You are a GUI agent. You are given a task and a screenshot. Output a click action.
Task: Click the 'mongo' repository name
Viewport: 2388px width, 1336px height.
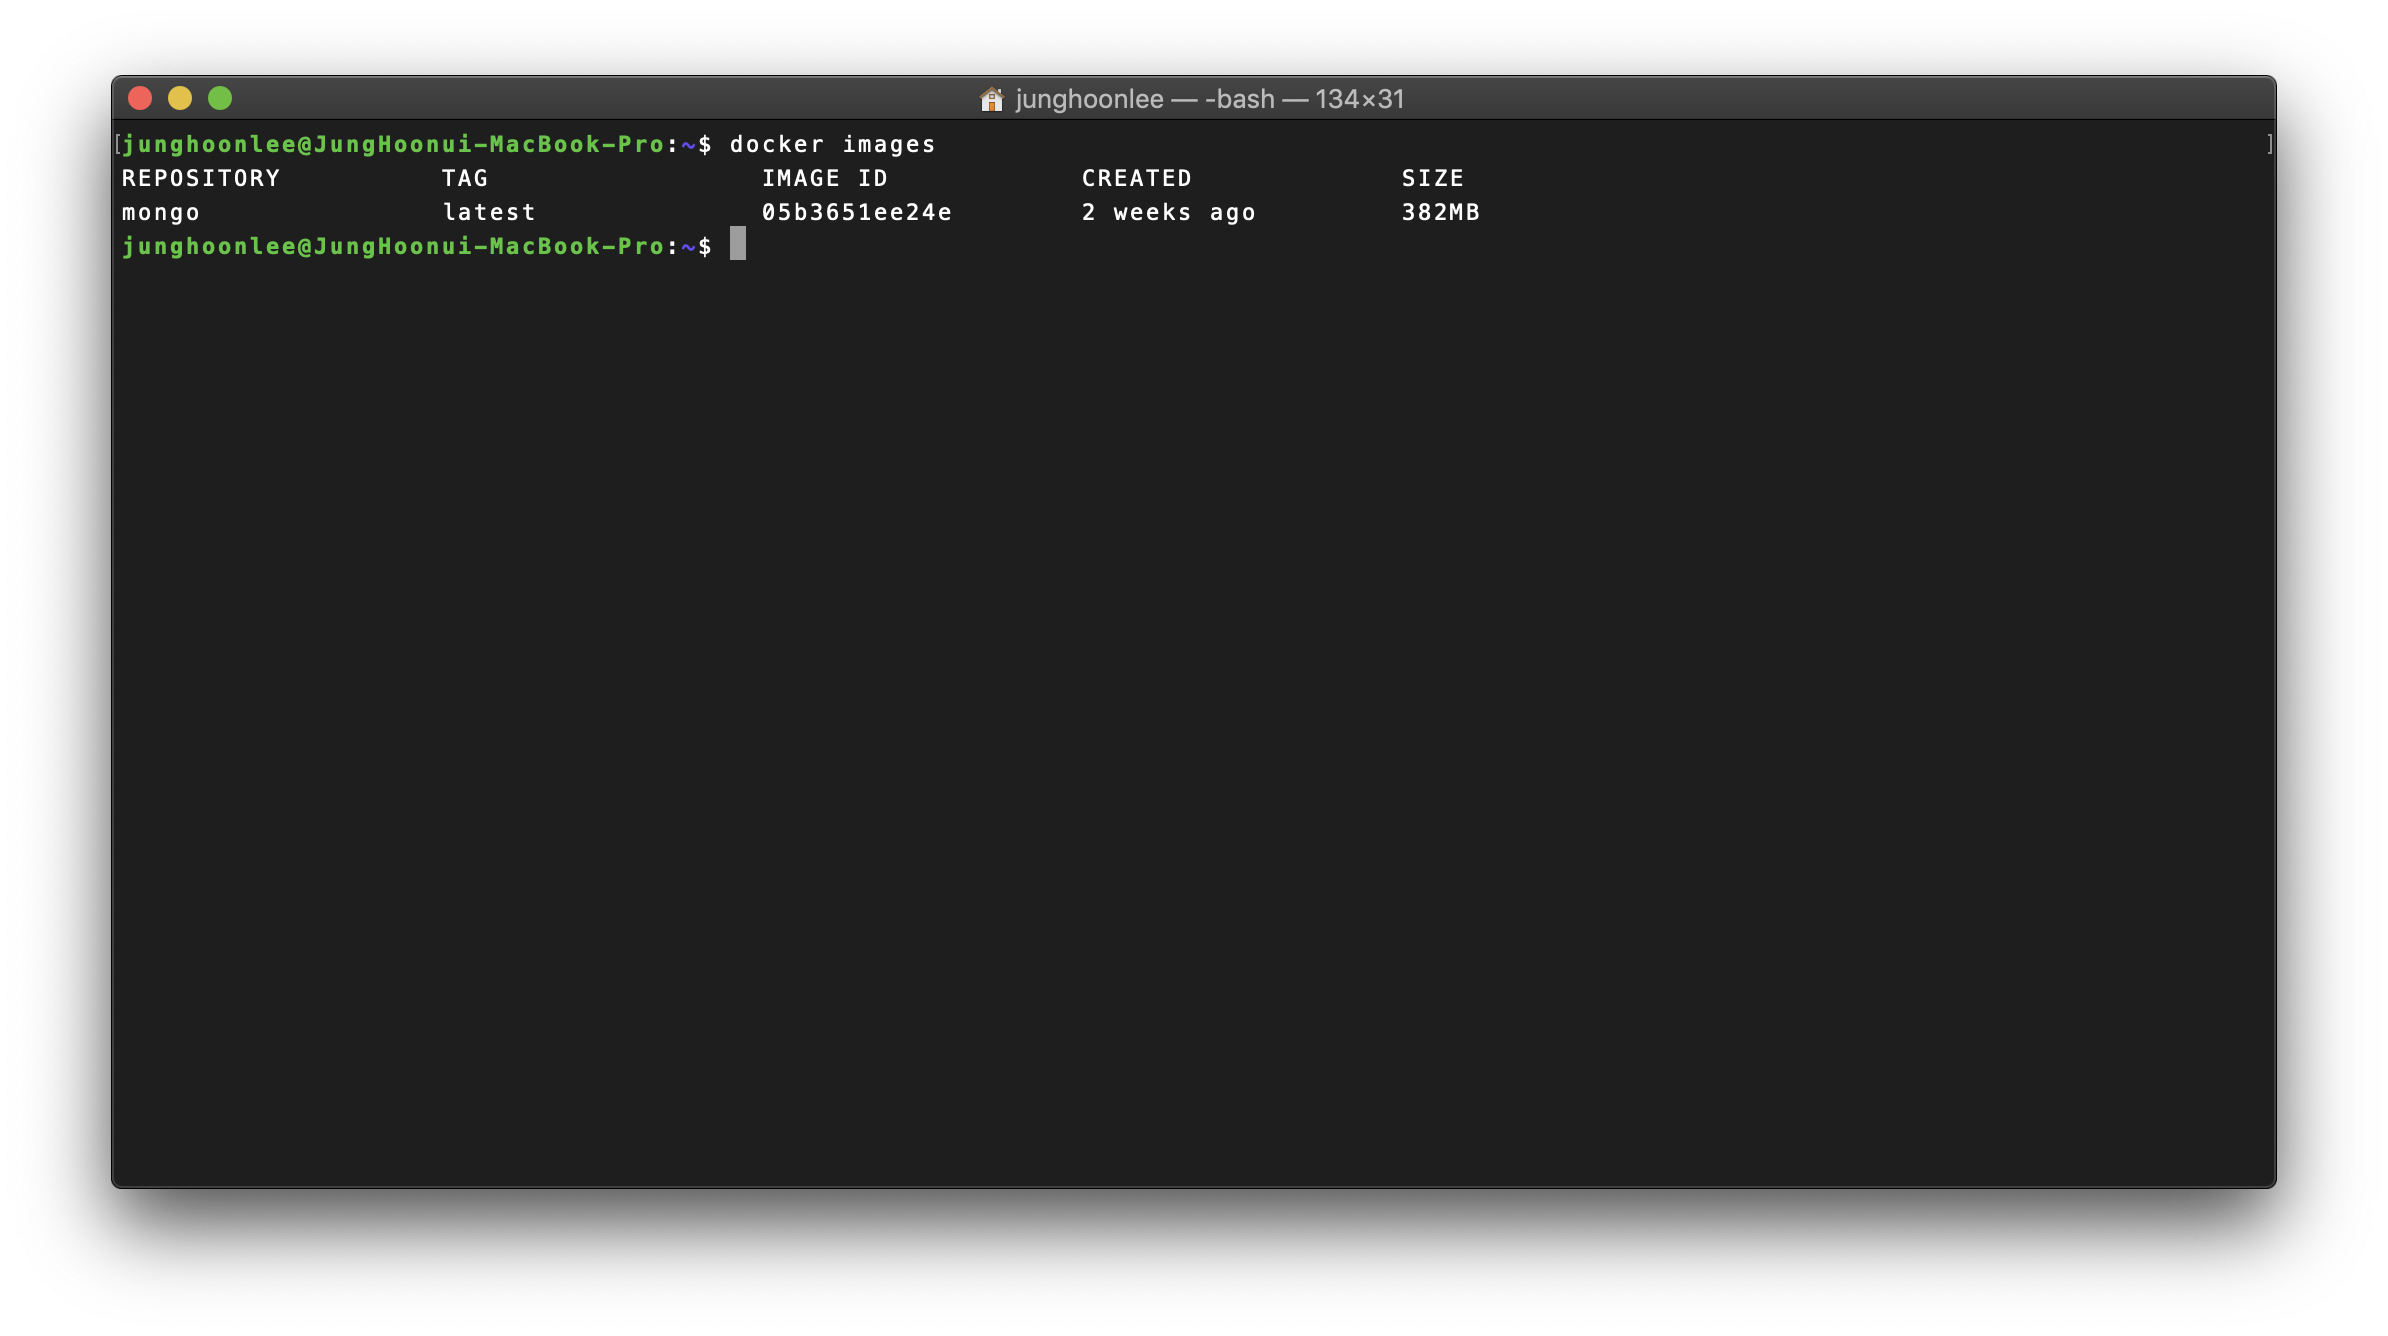(x=161, y=213)
